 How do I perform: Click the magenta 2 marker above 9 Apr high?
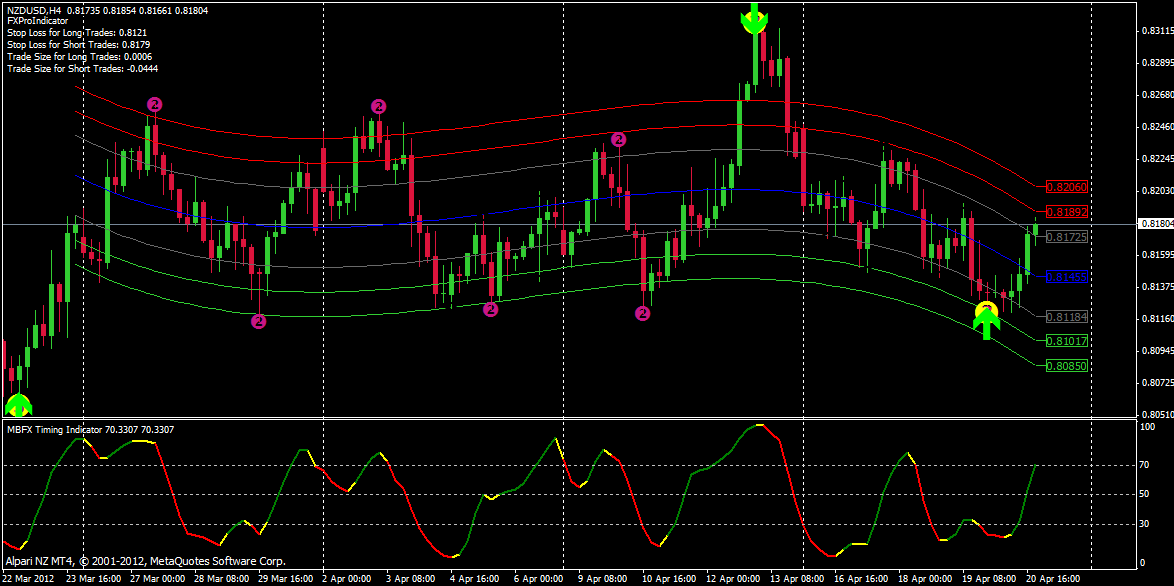click(618, 139)
